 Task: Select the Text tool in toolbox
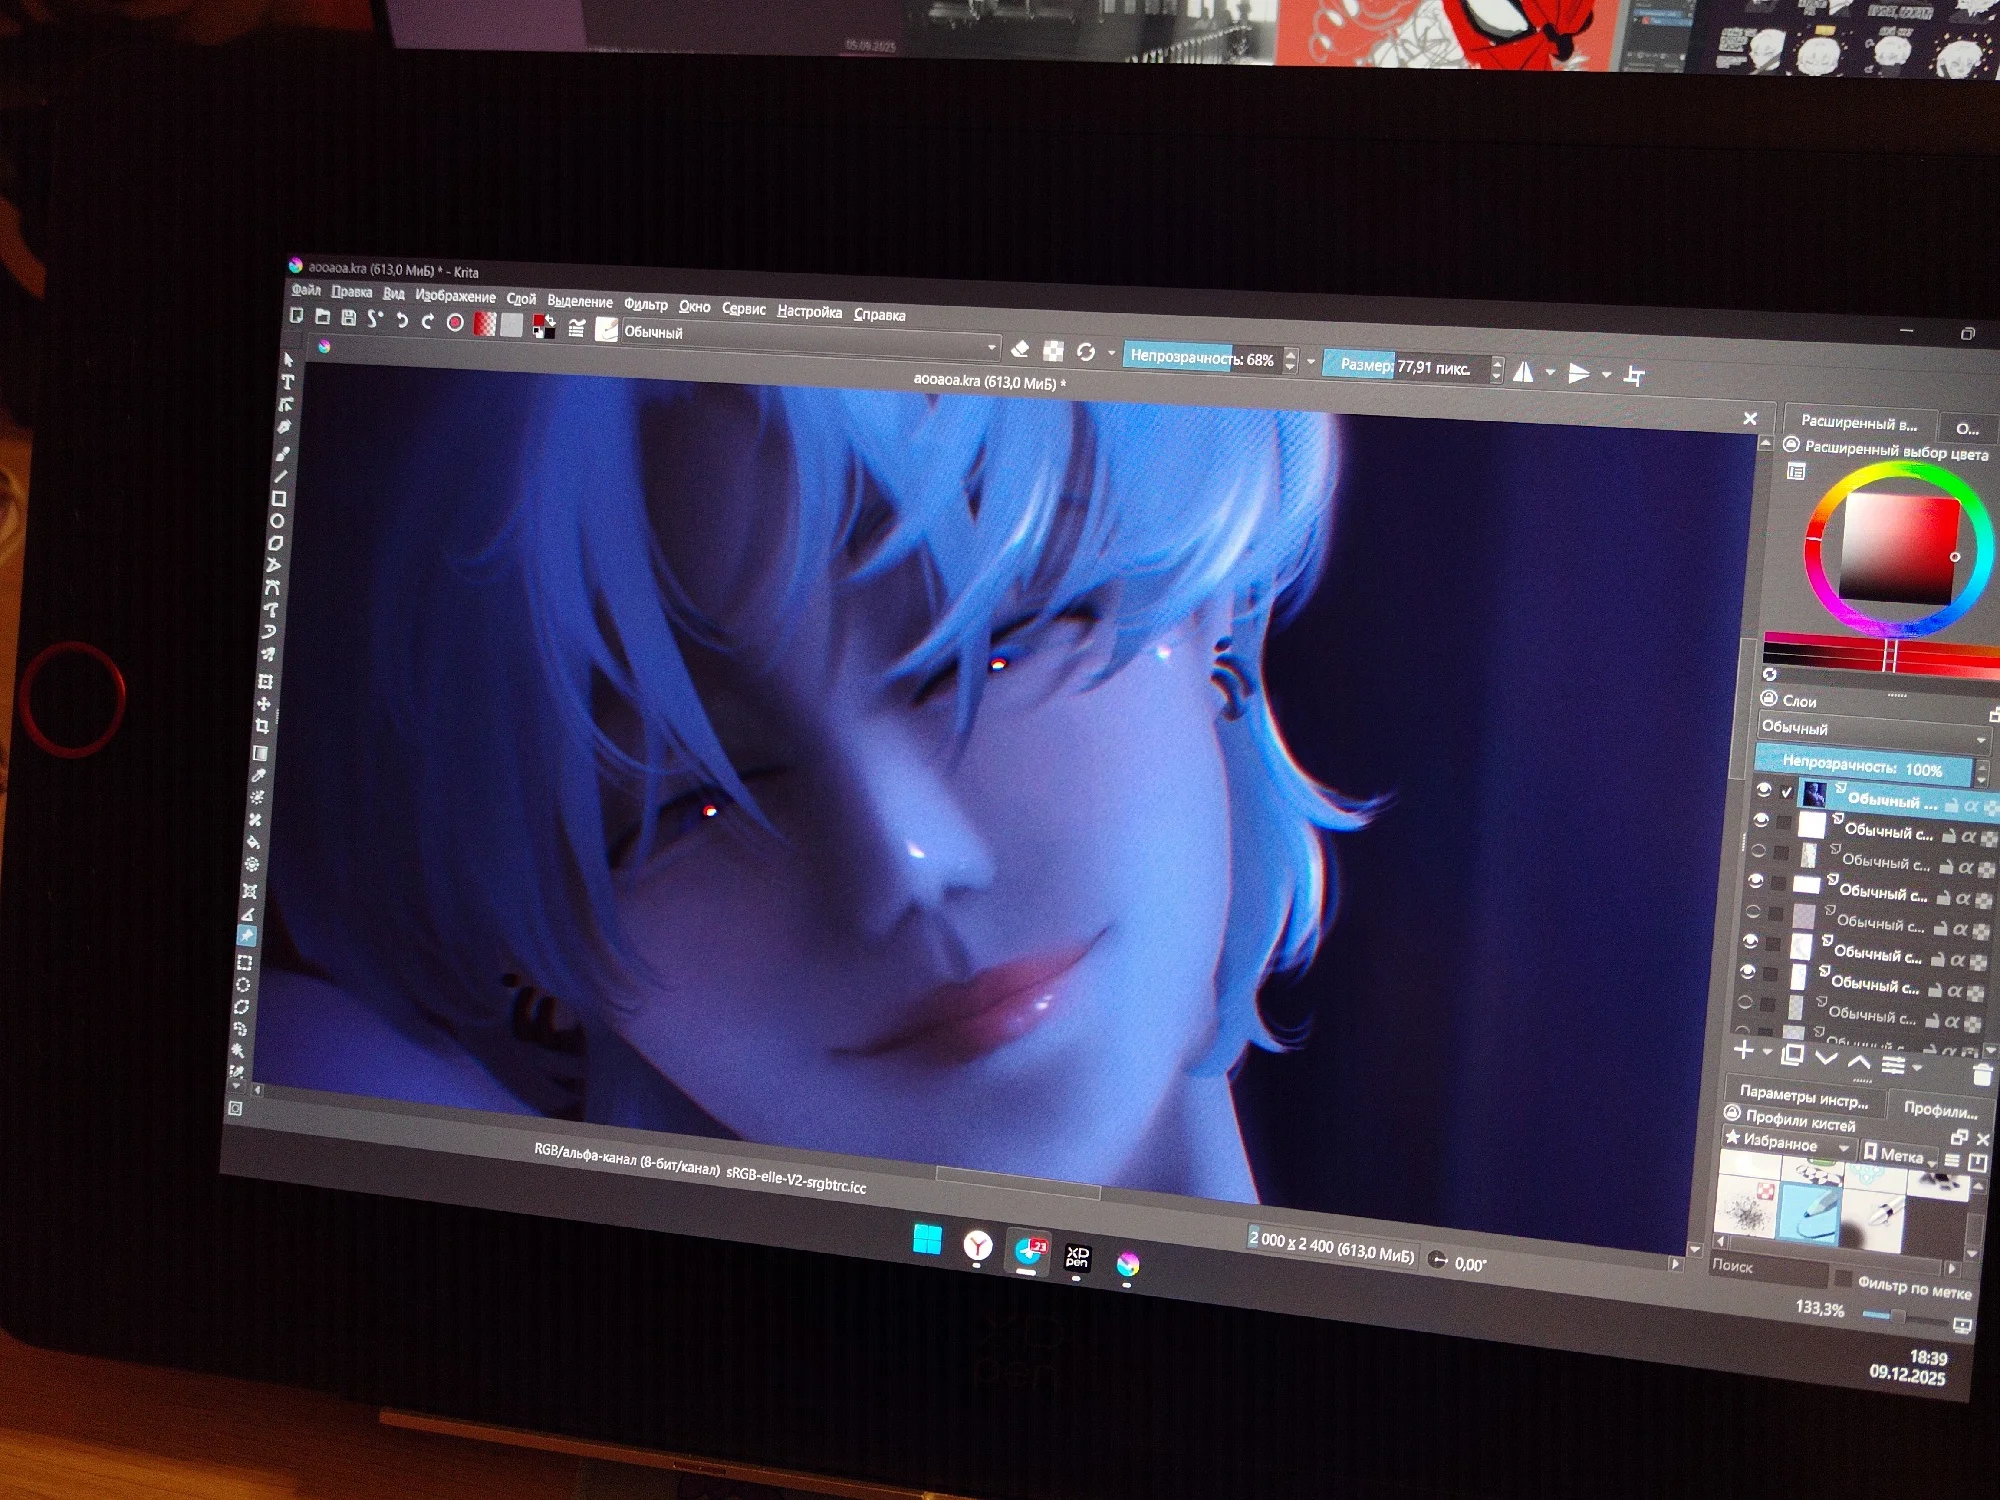pyautogui.click(x=288, y=382)
